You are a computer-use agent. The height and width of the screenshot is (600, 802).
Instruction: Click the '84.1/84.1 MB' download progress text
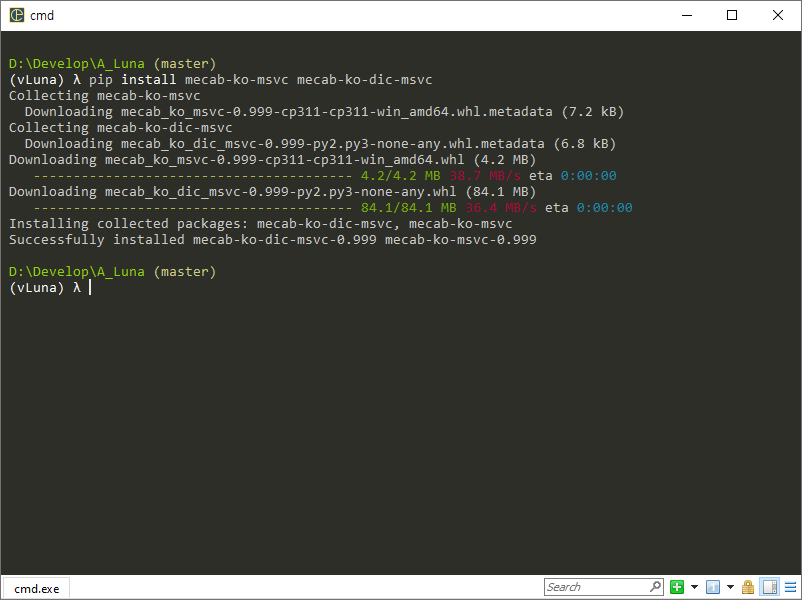[x=409, y=208]
